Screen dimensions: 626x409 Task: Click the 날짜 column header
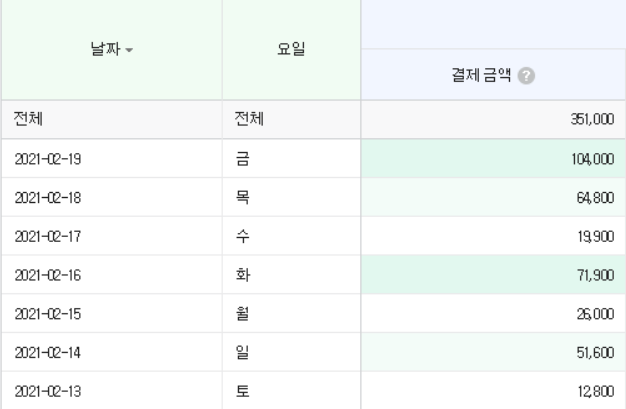(x=112, y=50)
